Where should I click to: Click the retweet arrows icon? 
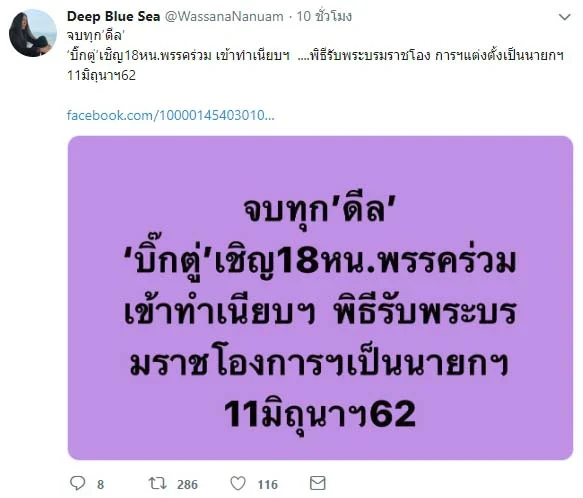[158, 483]
